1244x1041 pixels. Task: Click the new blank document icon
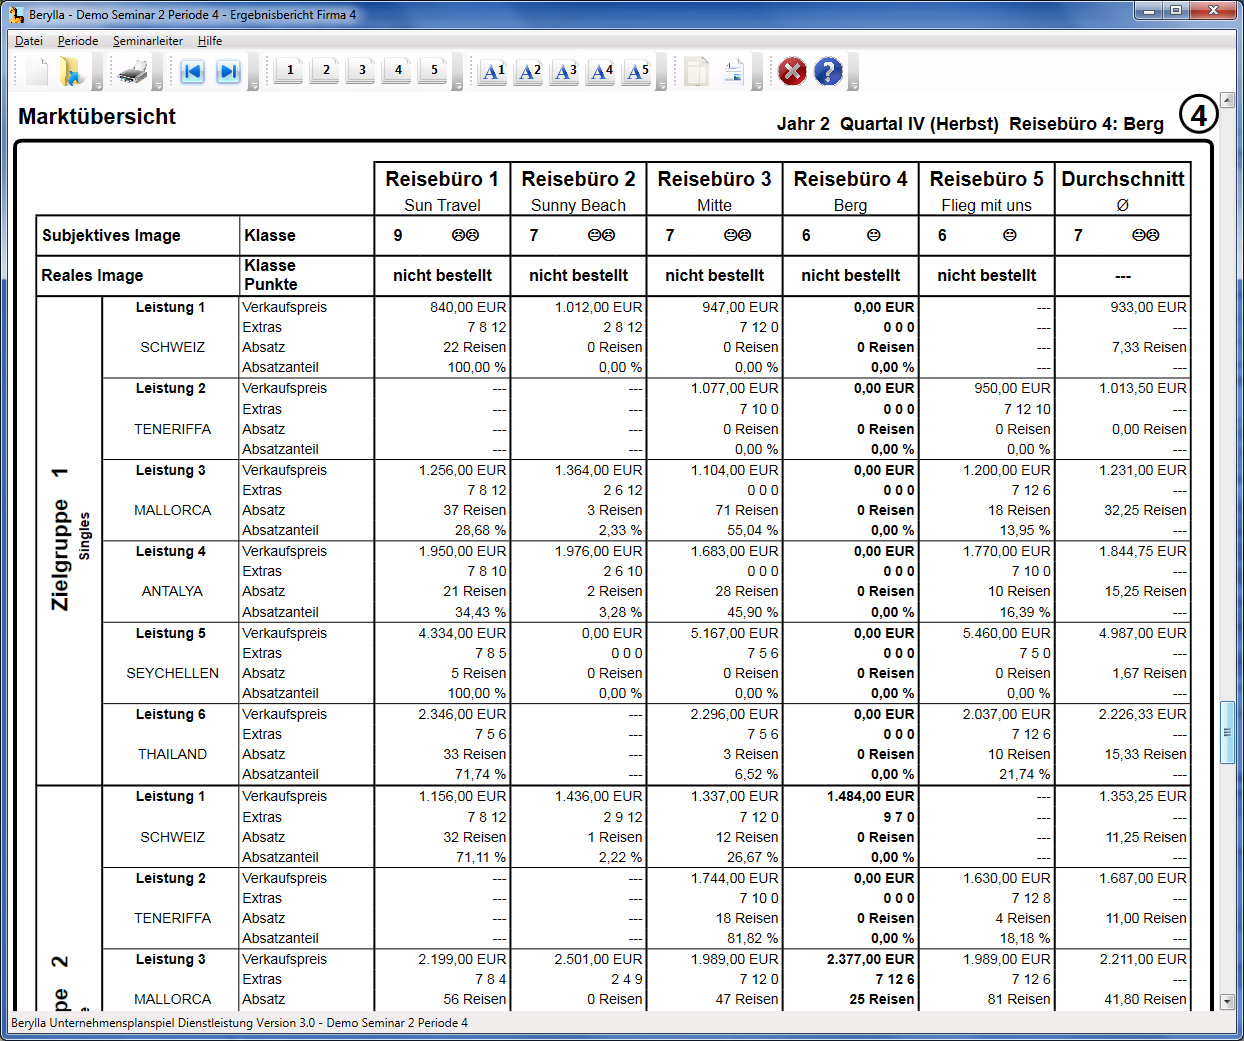pyautogui.click(x=37, y=72)
